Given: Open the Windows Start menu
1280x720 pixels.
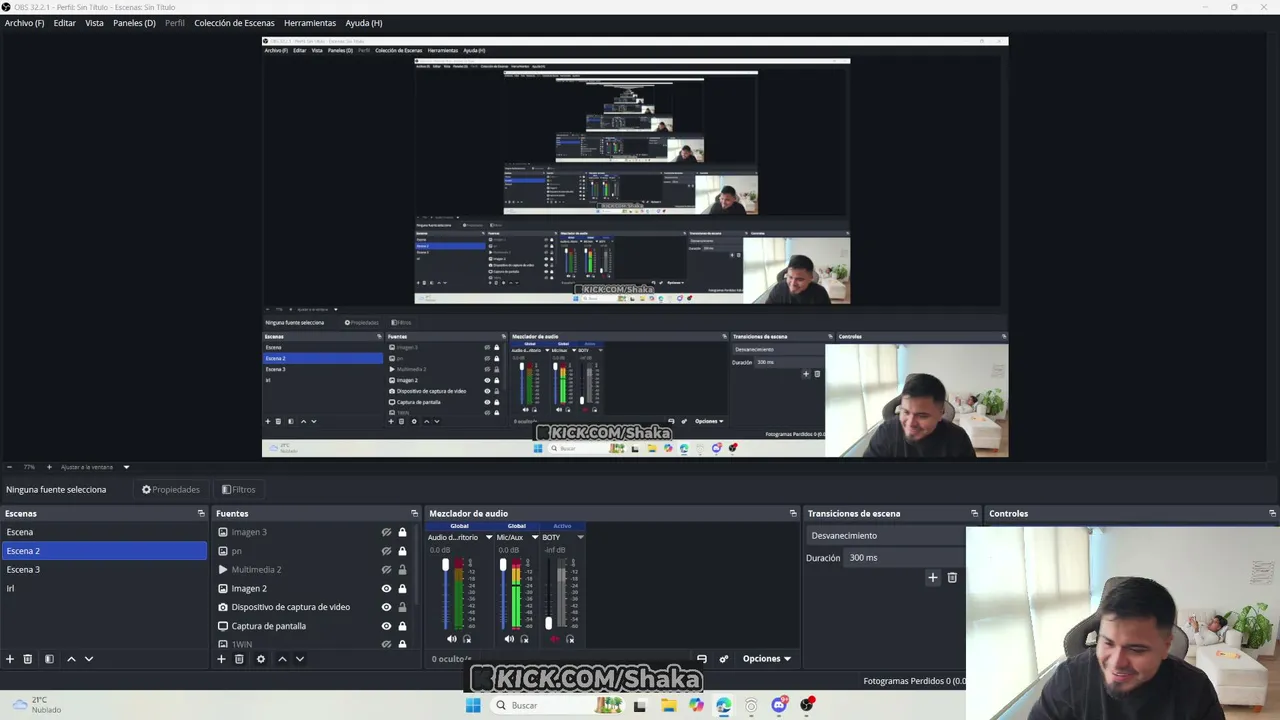Looking at the screenshot, I should 473,705.
